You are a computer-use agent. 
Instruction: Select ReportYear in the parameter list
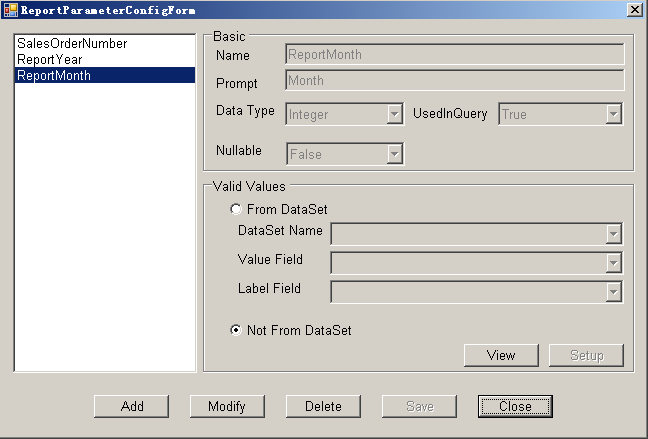point(49,60)
